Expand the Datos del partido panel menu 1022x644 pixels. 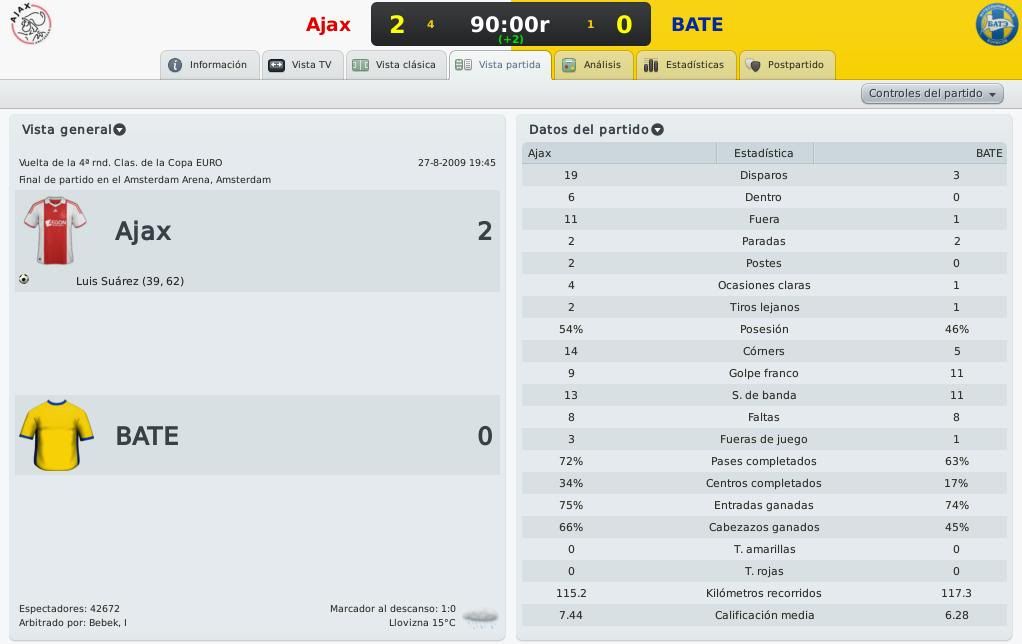pos(658,130)
